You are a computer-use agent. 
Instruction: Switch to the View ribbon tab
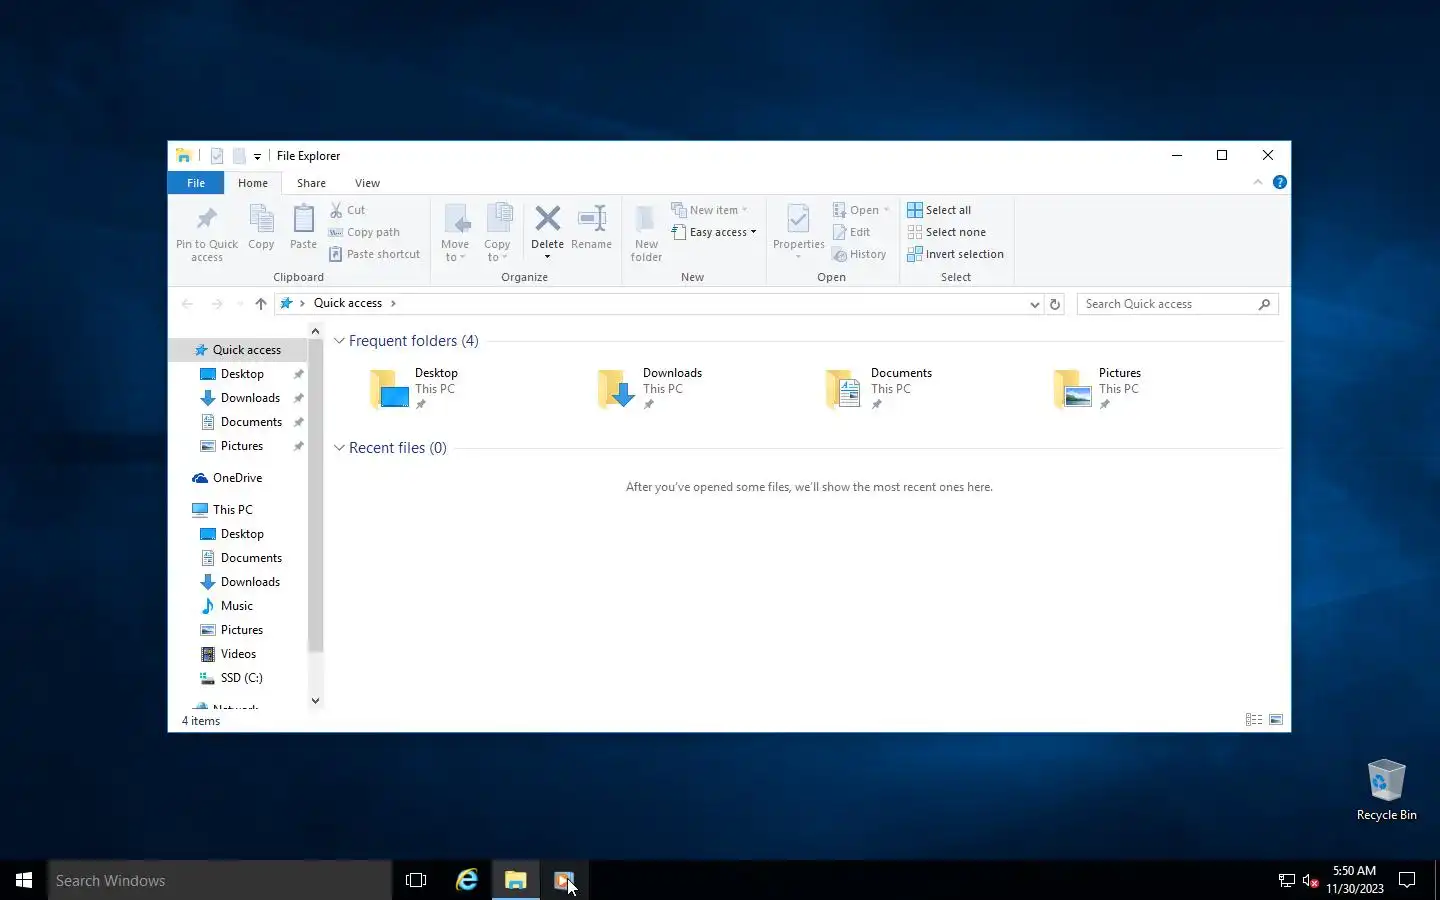pos(367,183)
